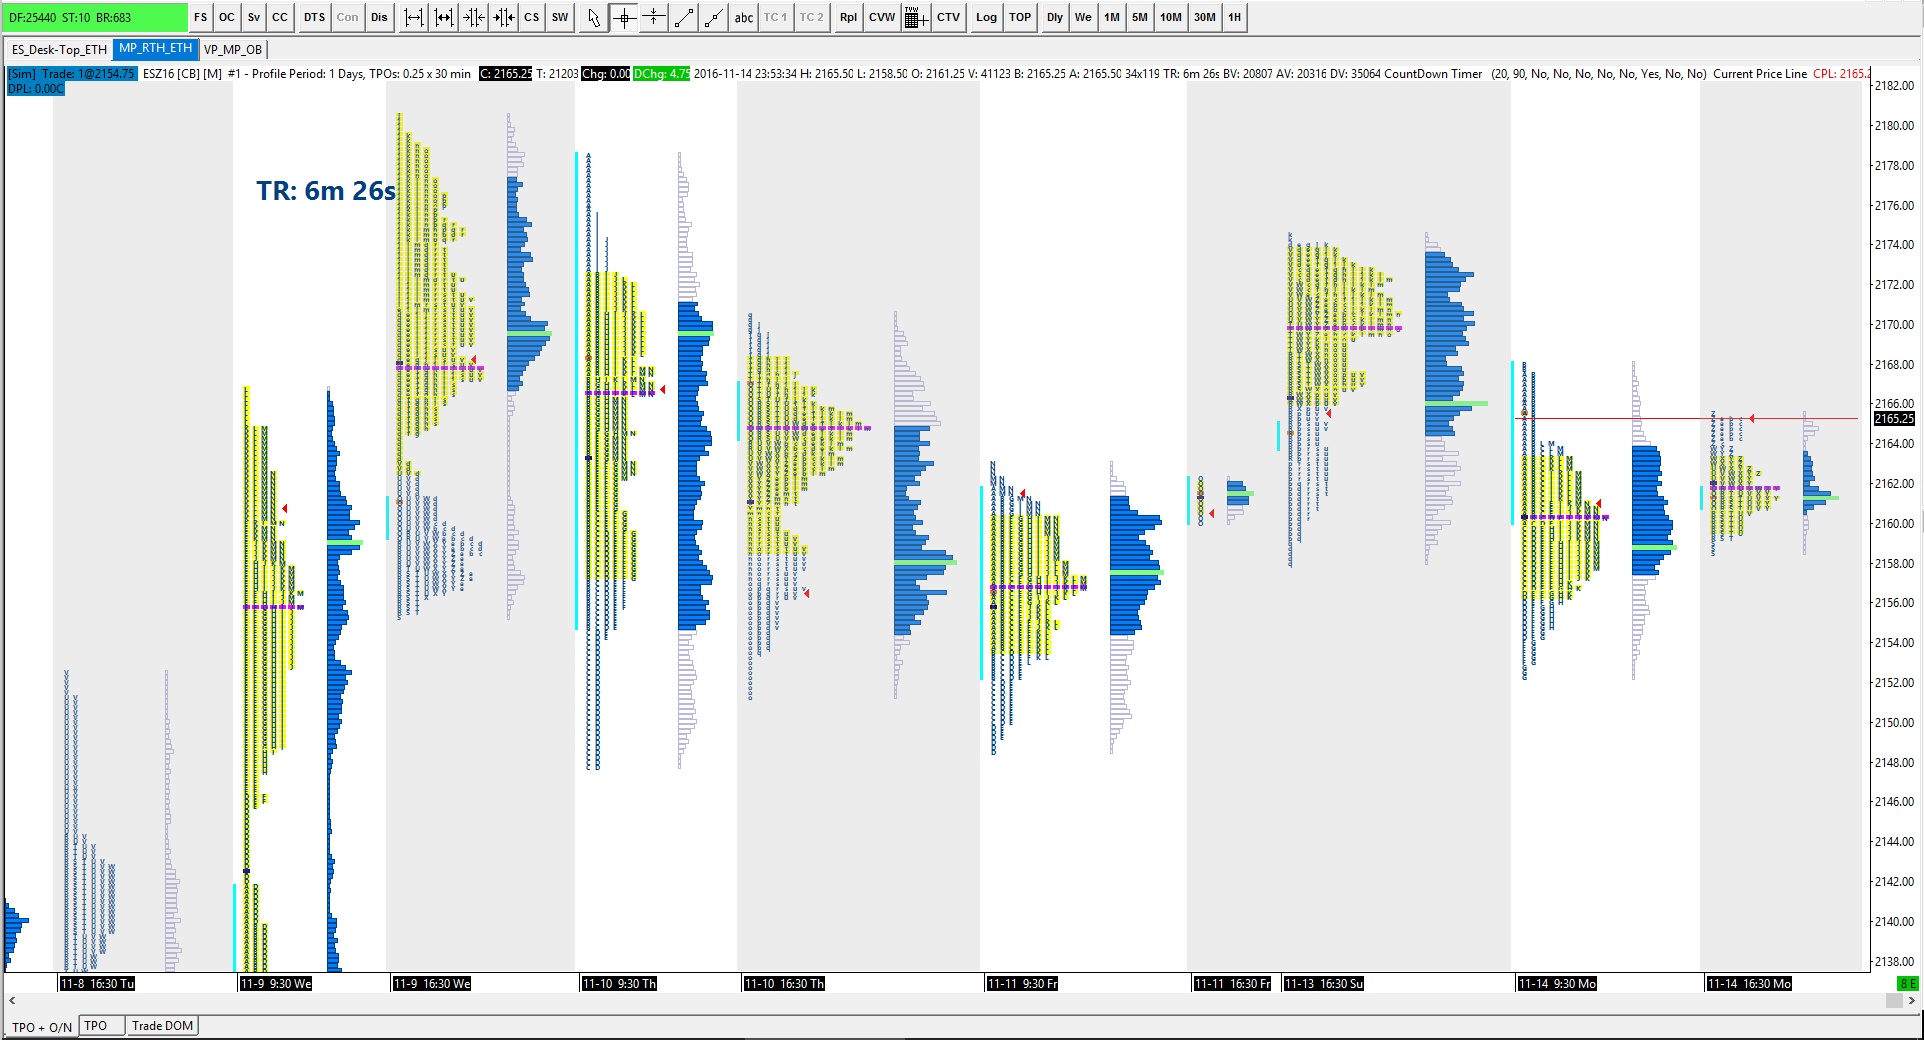Click the OC toolbar button
This screenshot has height=1040, width=1924.
[227, 18]
